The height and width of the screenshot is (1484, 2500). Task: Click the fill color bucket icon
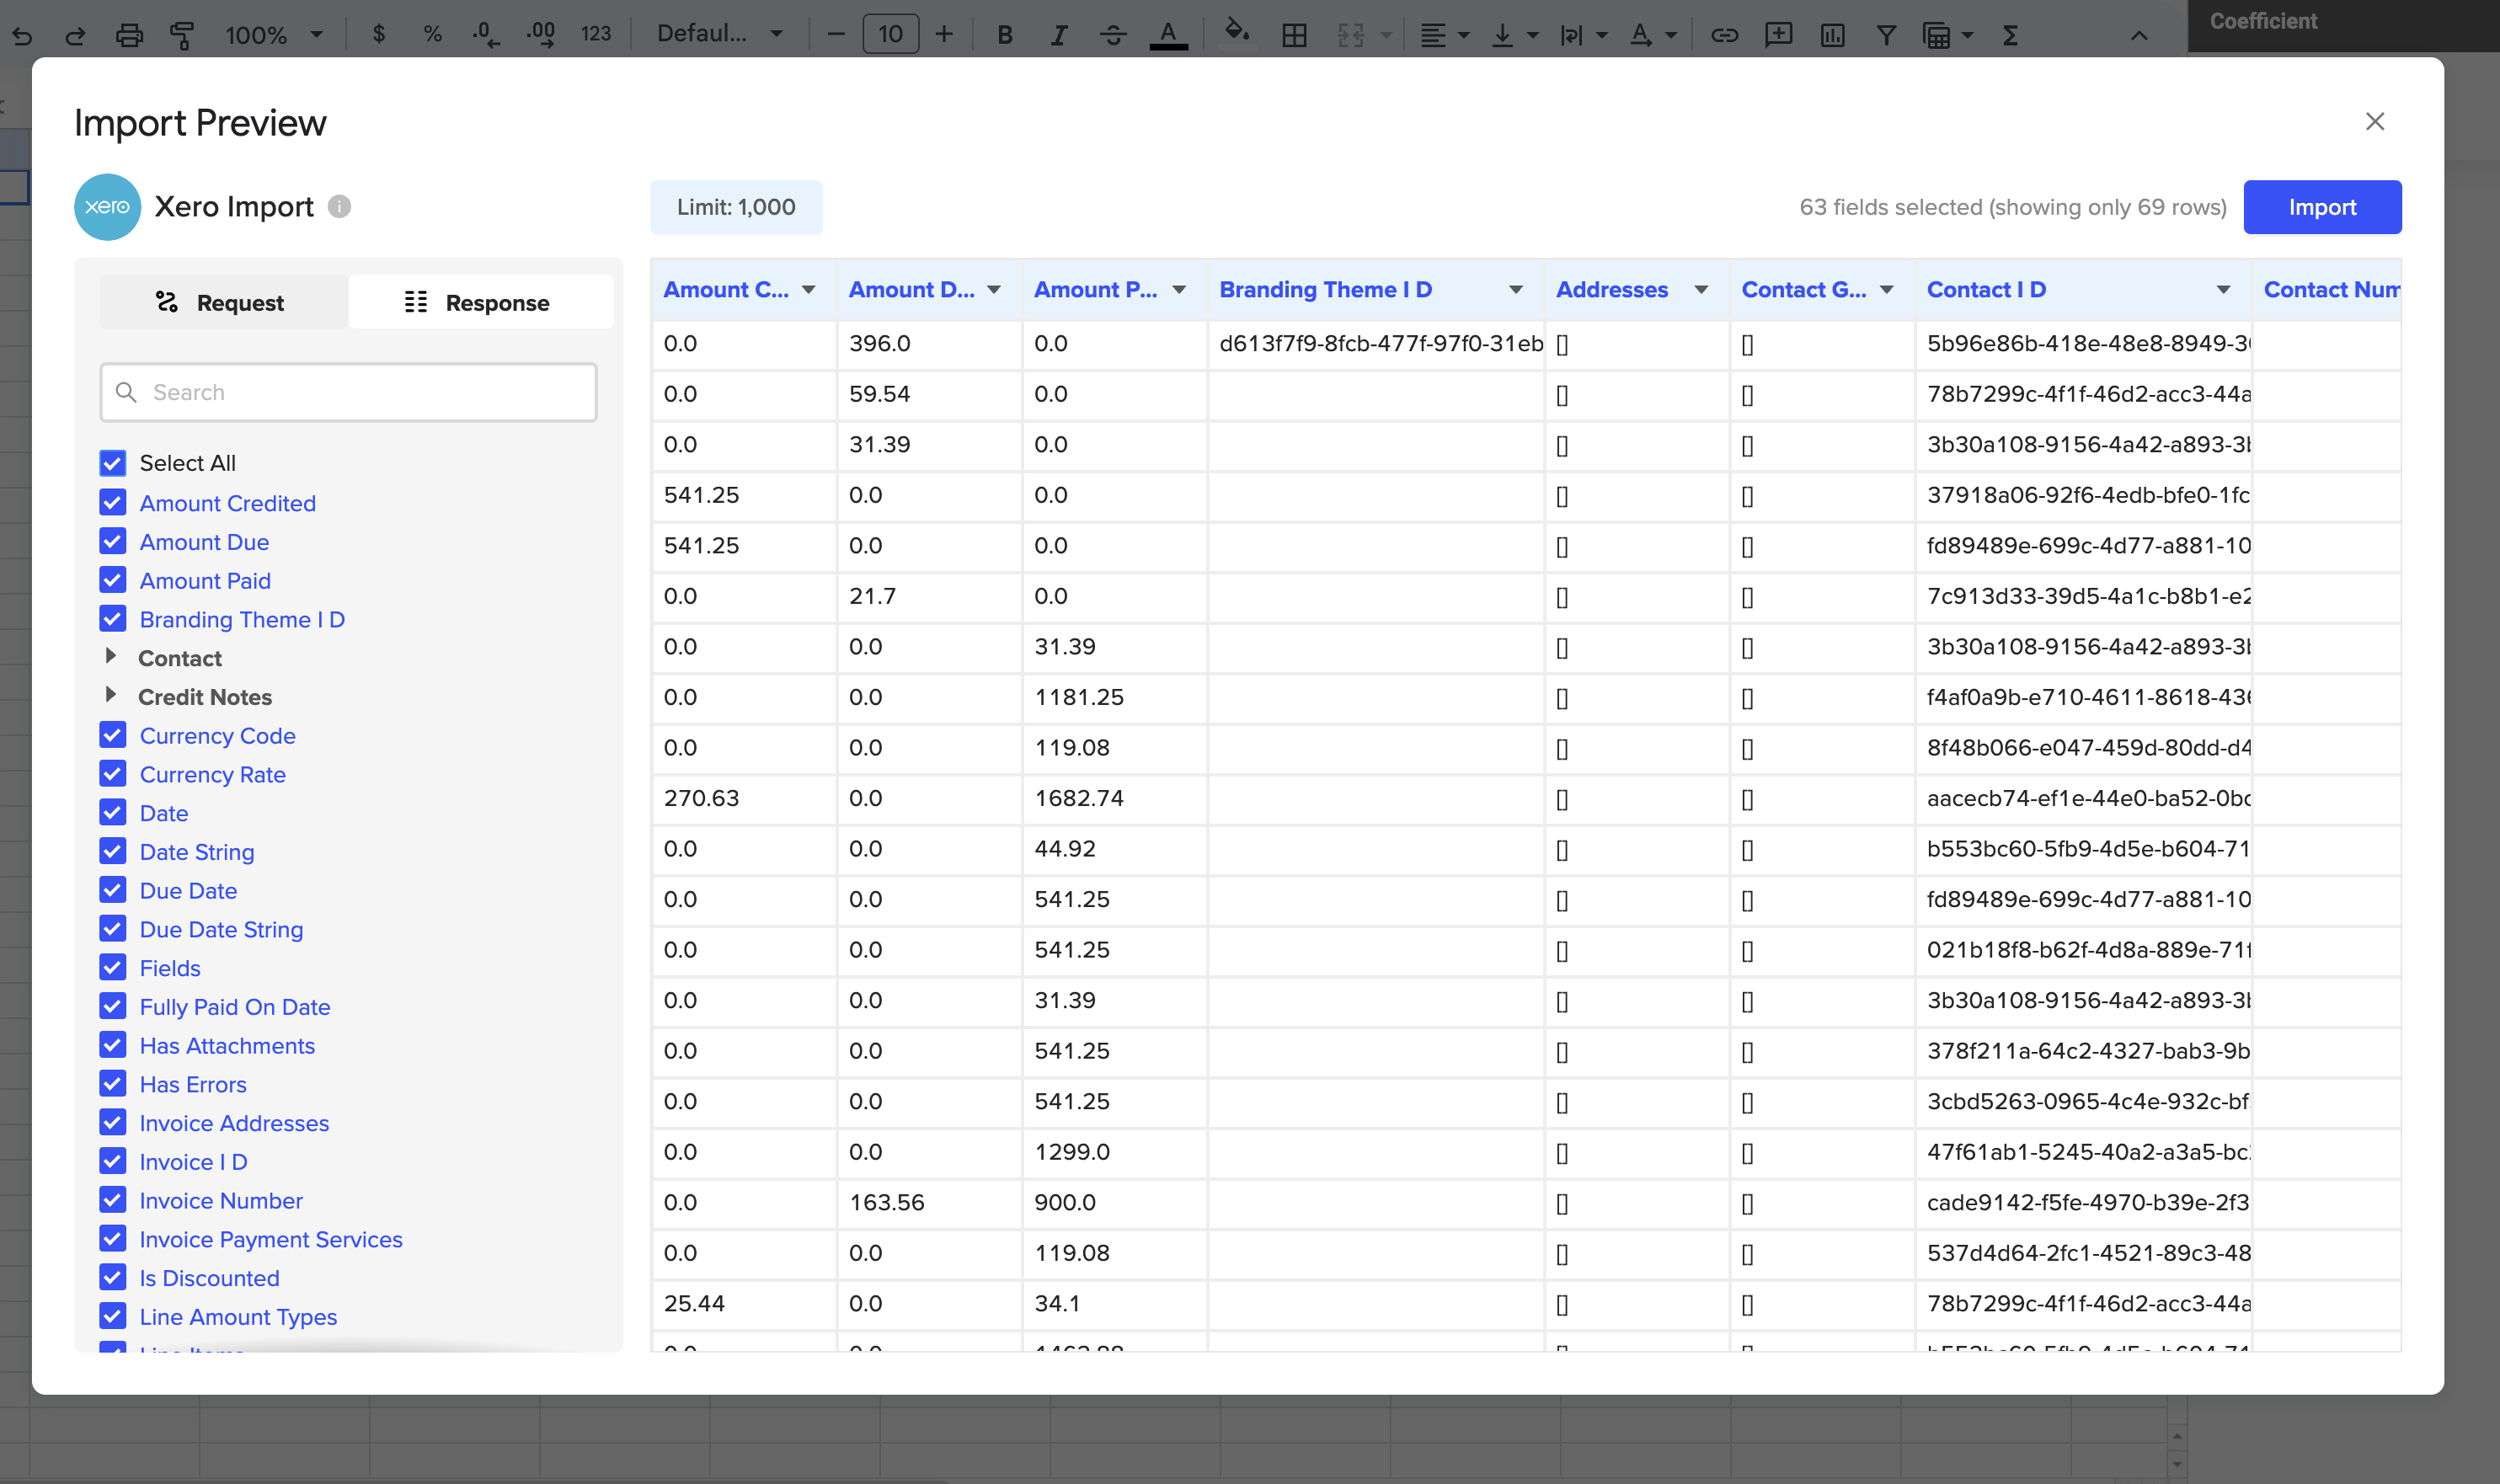[x=1236, y=32]
